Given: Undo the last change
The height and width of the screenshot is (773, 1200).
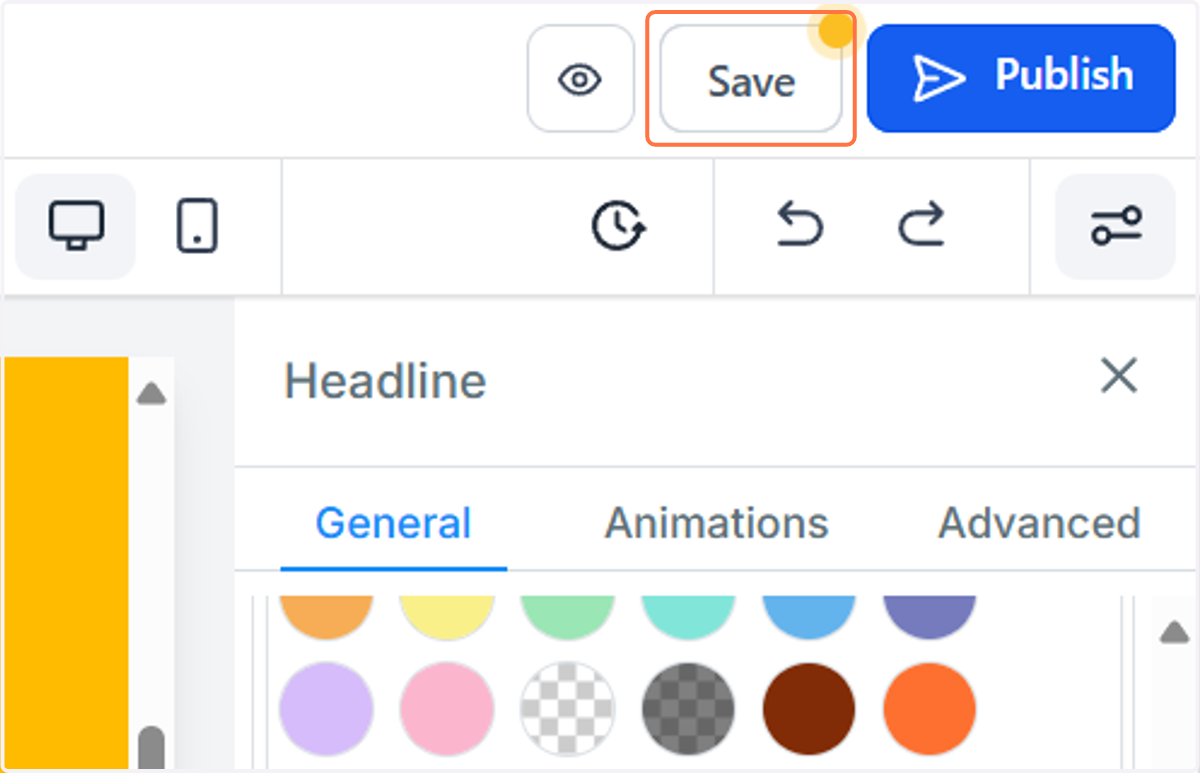Looking at the screenshot, I should [x=800, y=226].
